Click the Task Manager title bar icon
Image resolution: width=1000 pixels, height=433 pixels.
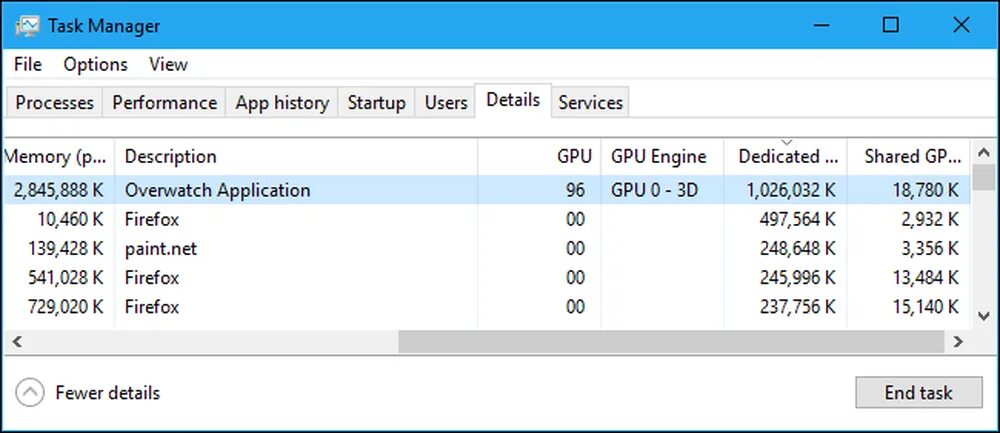[28, 25]
